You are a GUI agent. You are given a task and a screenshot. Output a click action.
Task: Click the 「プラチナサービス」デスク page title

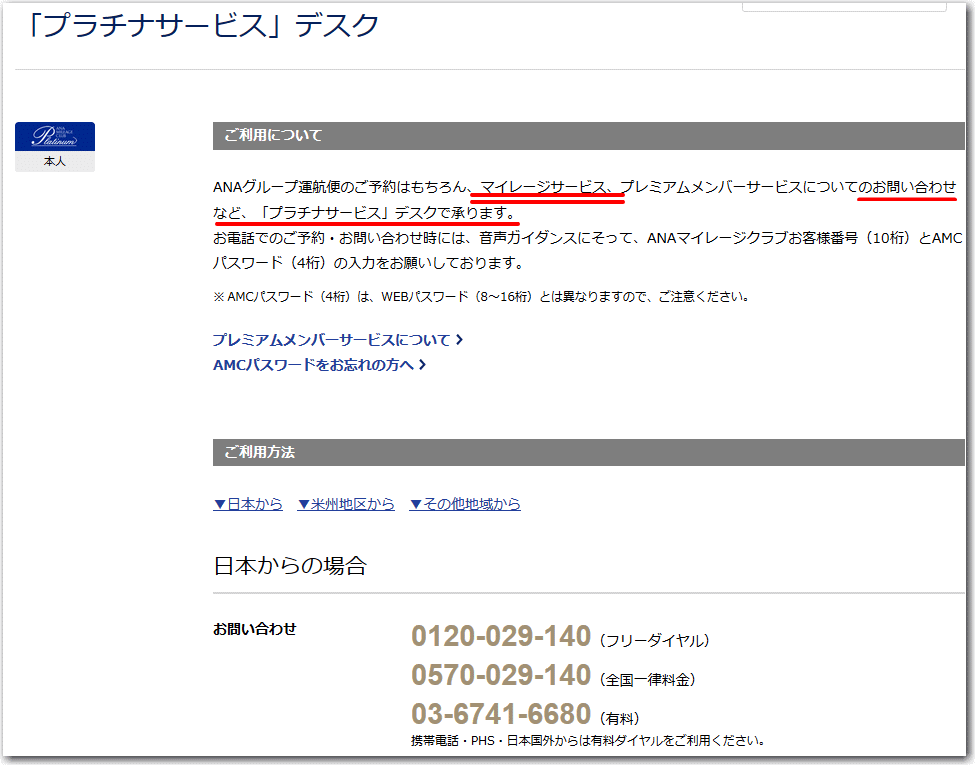[x=203, y=26]
